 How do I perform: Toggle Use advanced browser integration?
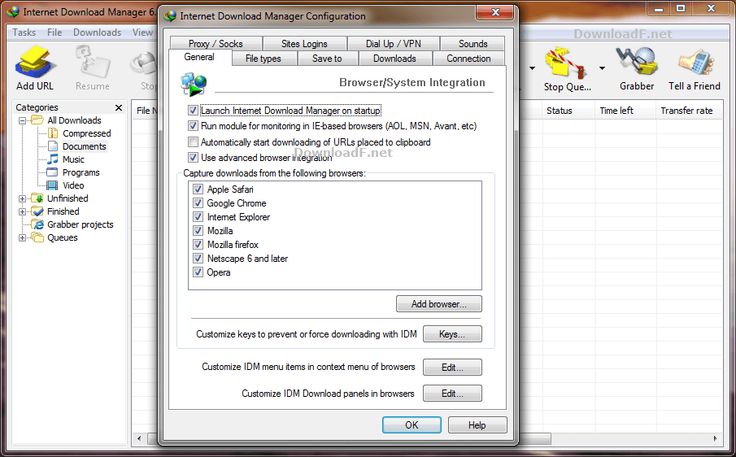(193, 157)
